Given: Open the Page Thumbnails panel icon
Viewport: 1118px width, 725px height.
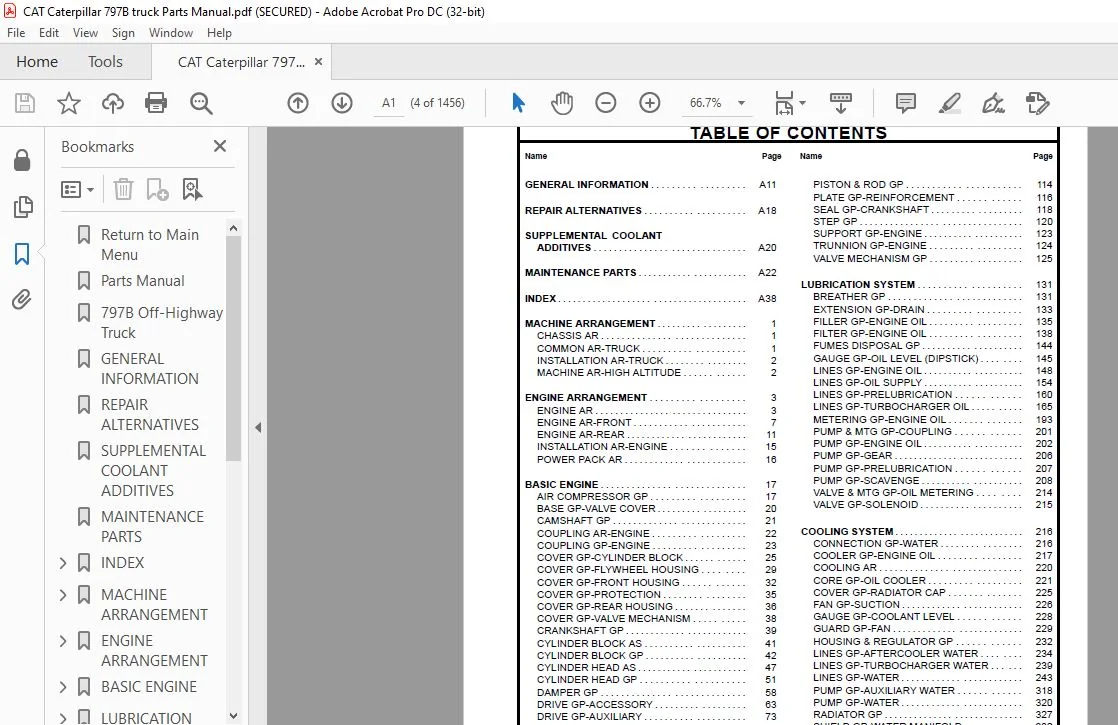Looking at the screenshot, I should (23, 207).
